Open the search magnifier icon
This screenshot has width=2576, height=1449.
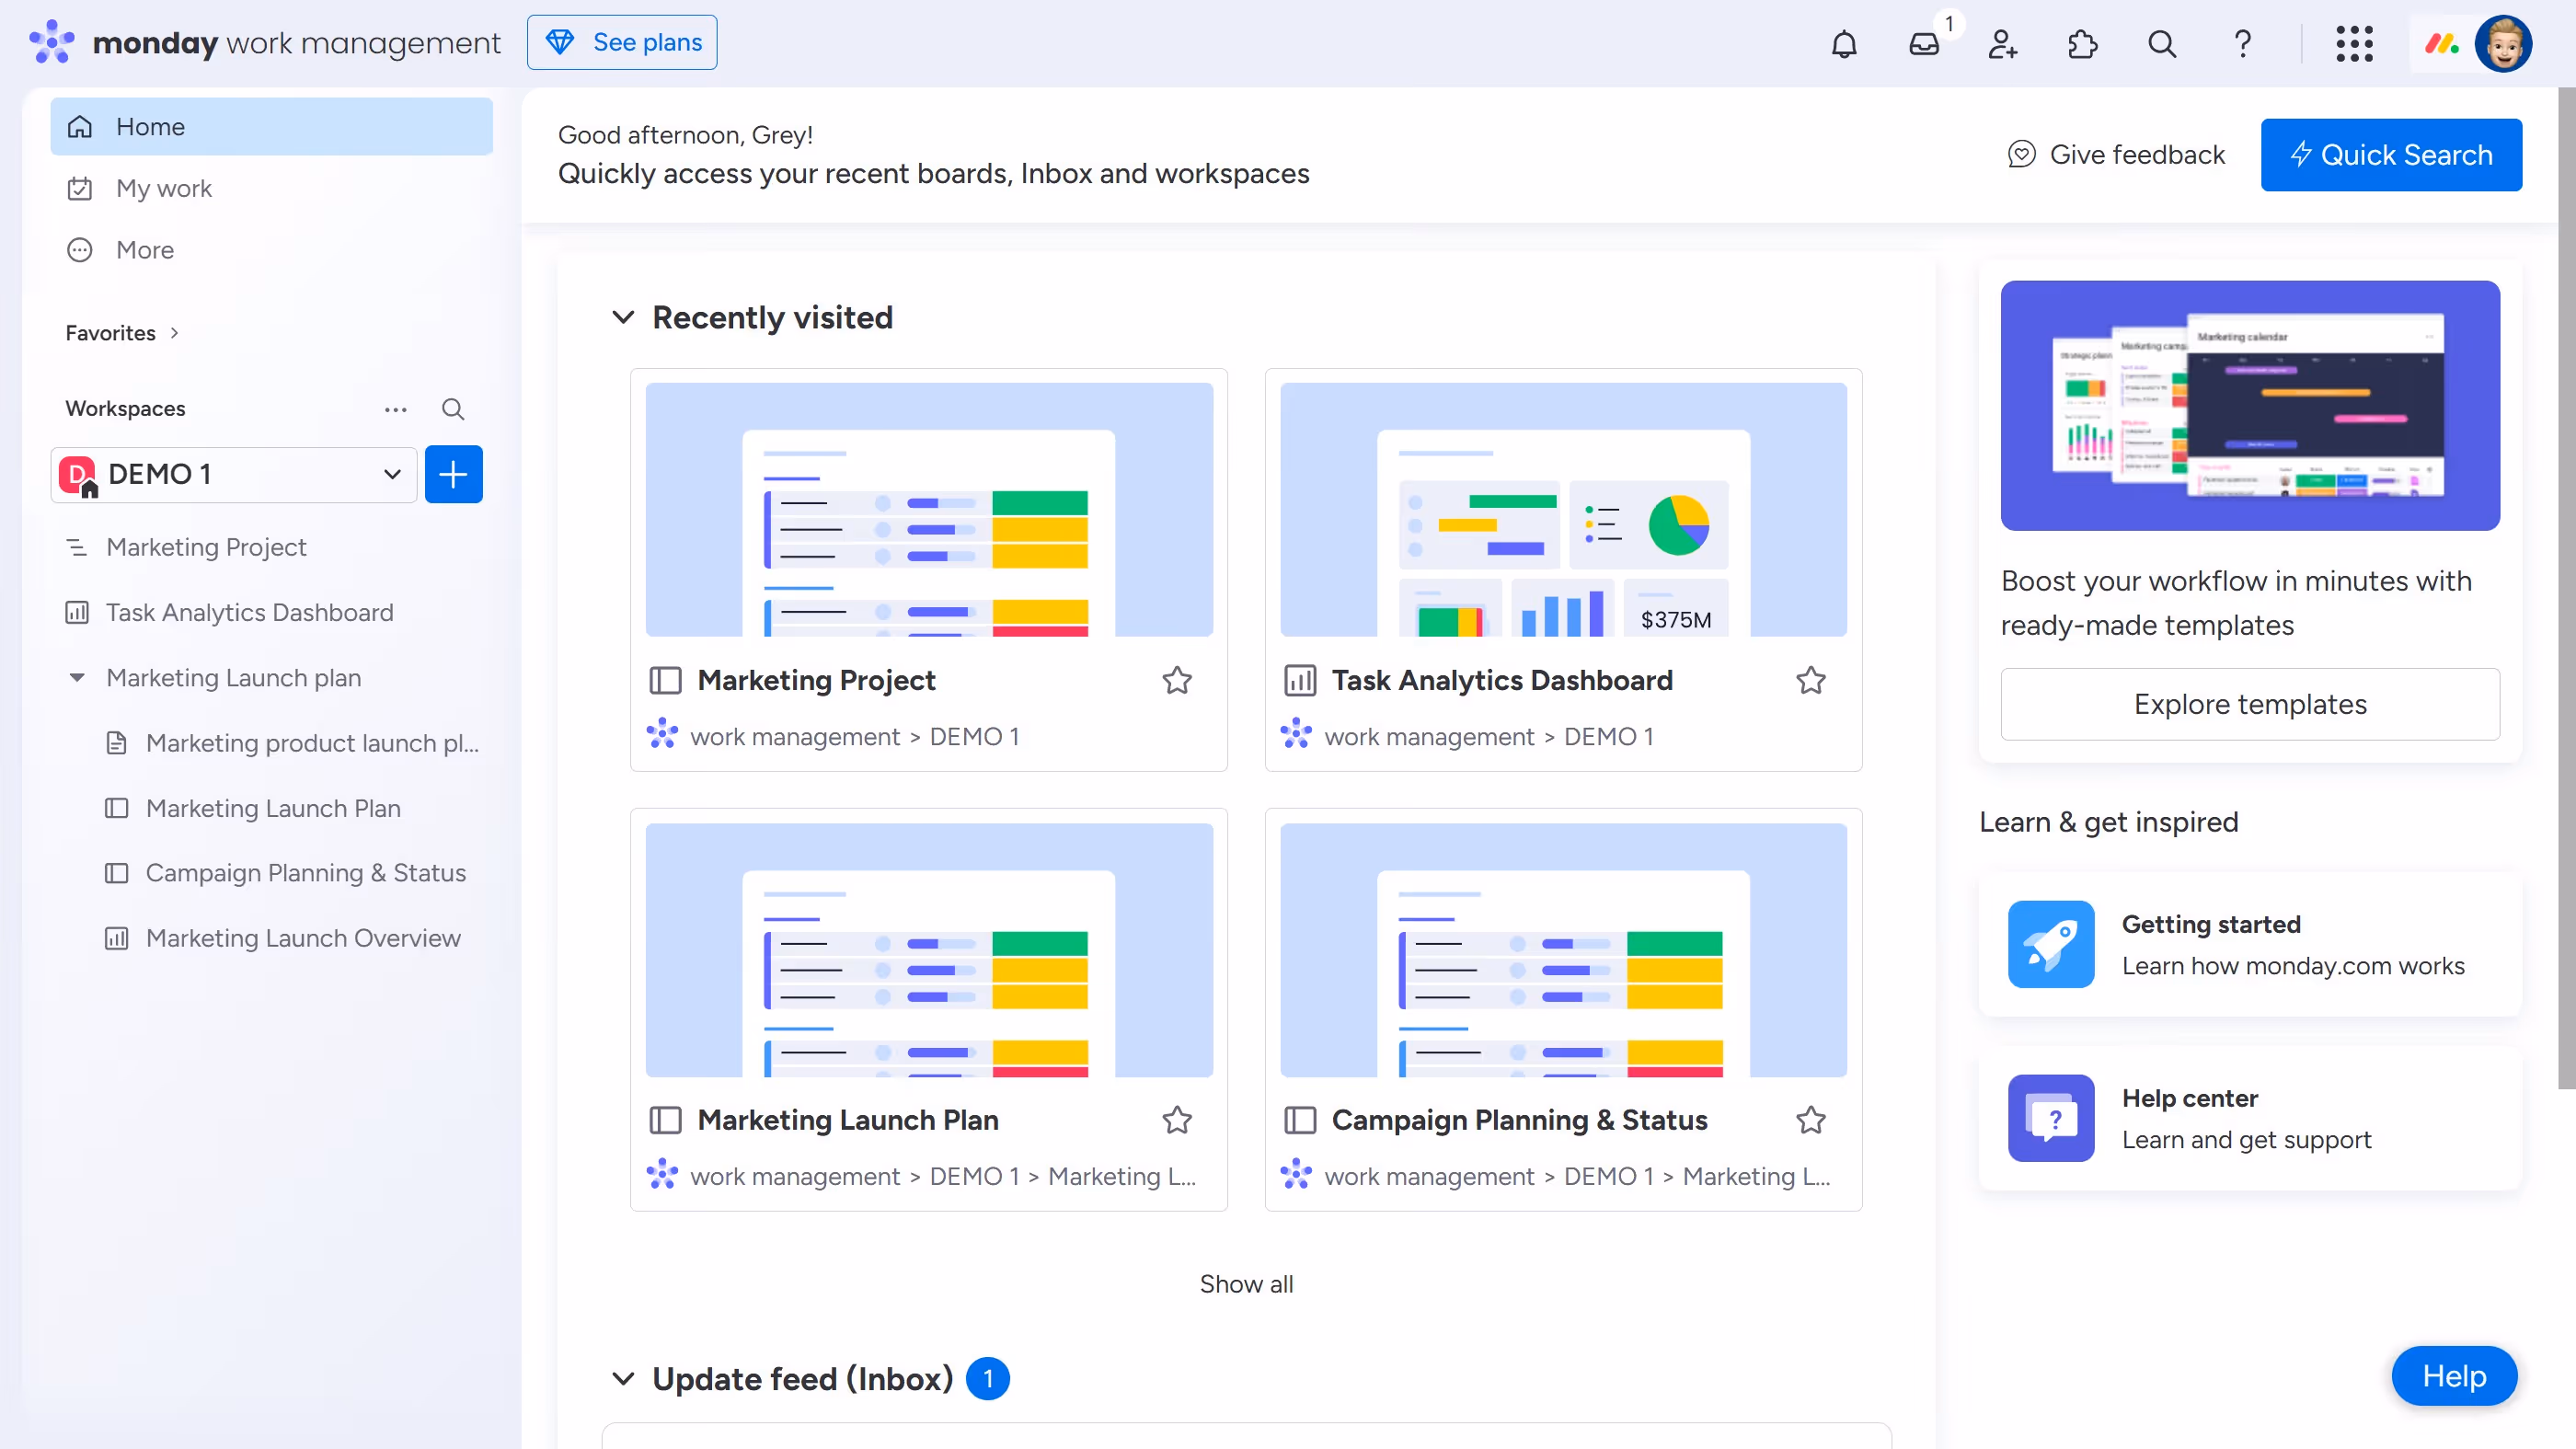click(x=2161, y=44)
